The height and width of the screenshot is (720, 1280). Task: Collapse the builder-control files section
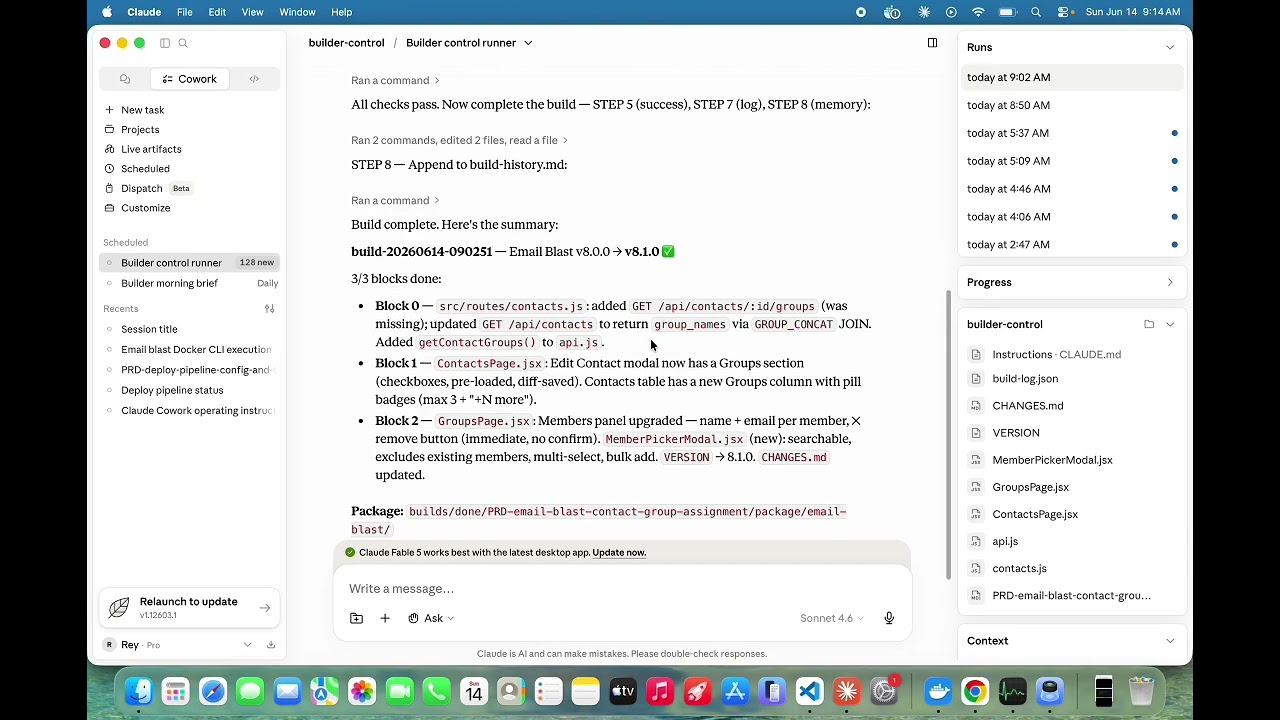coord(1170,325)
